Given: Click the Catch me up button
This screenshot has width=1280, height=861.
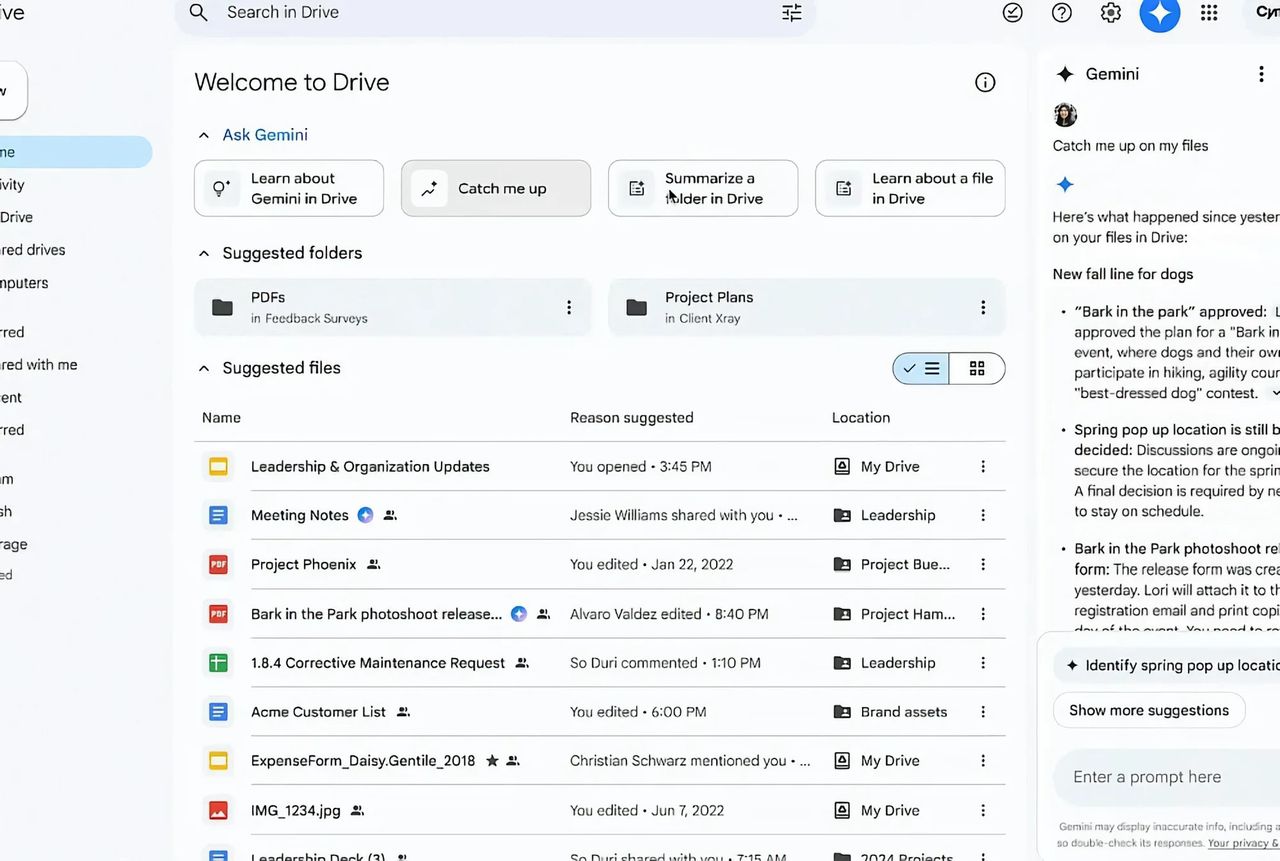Looking at the screenshot, I should (x=495, y=188).
